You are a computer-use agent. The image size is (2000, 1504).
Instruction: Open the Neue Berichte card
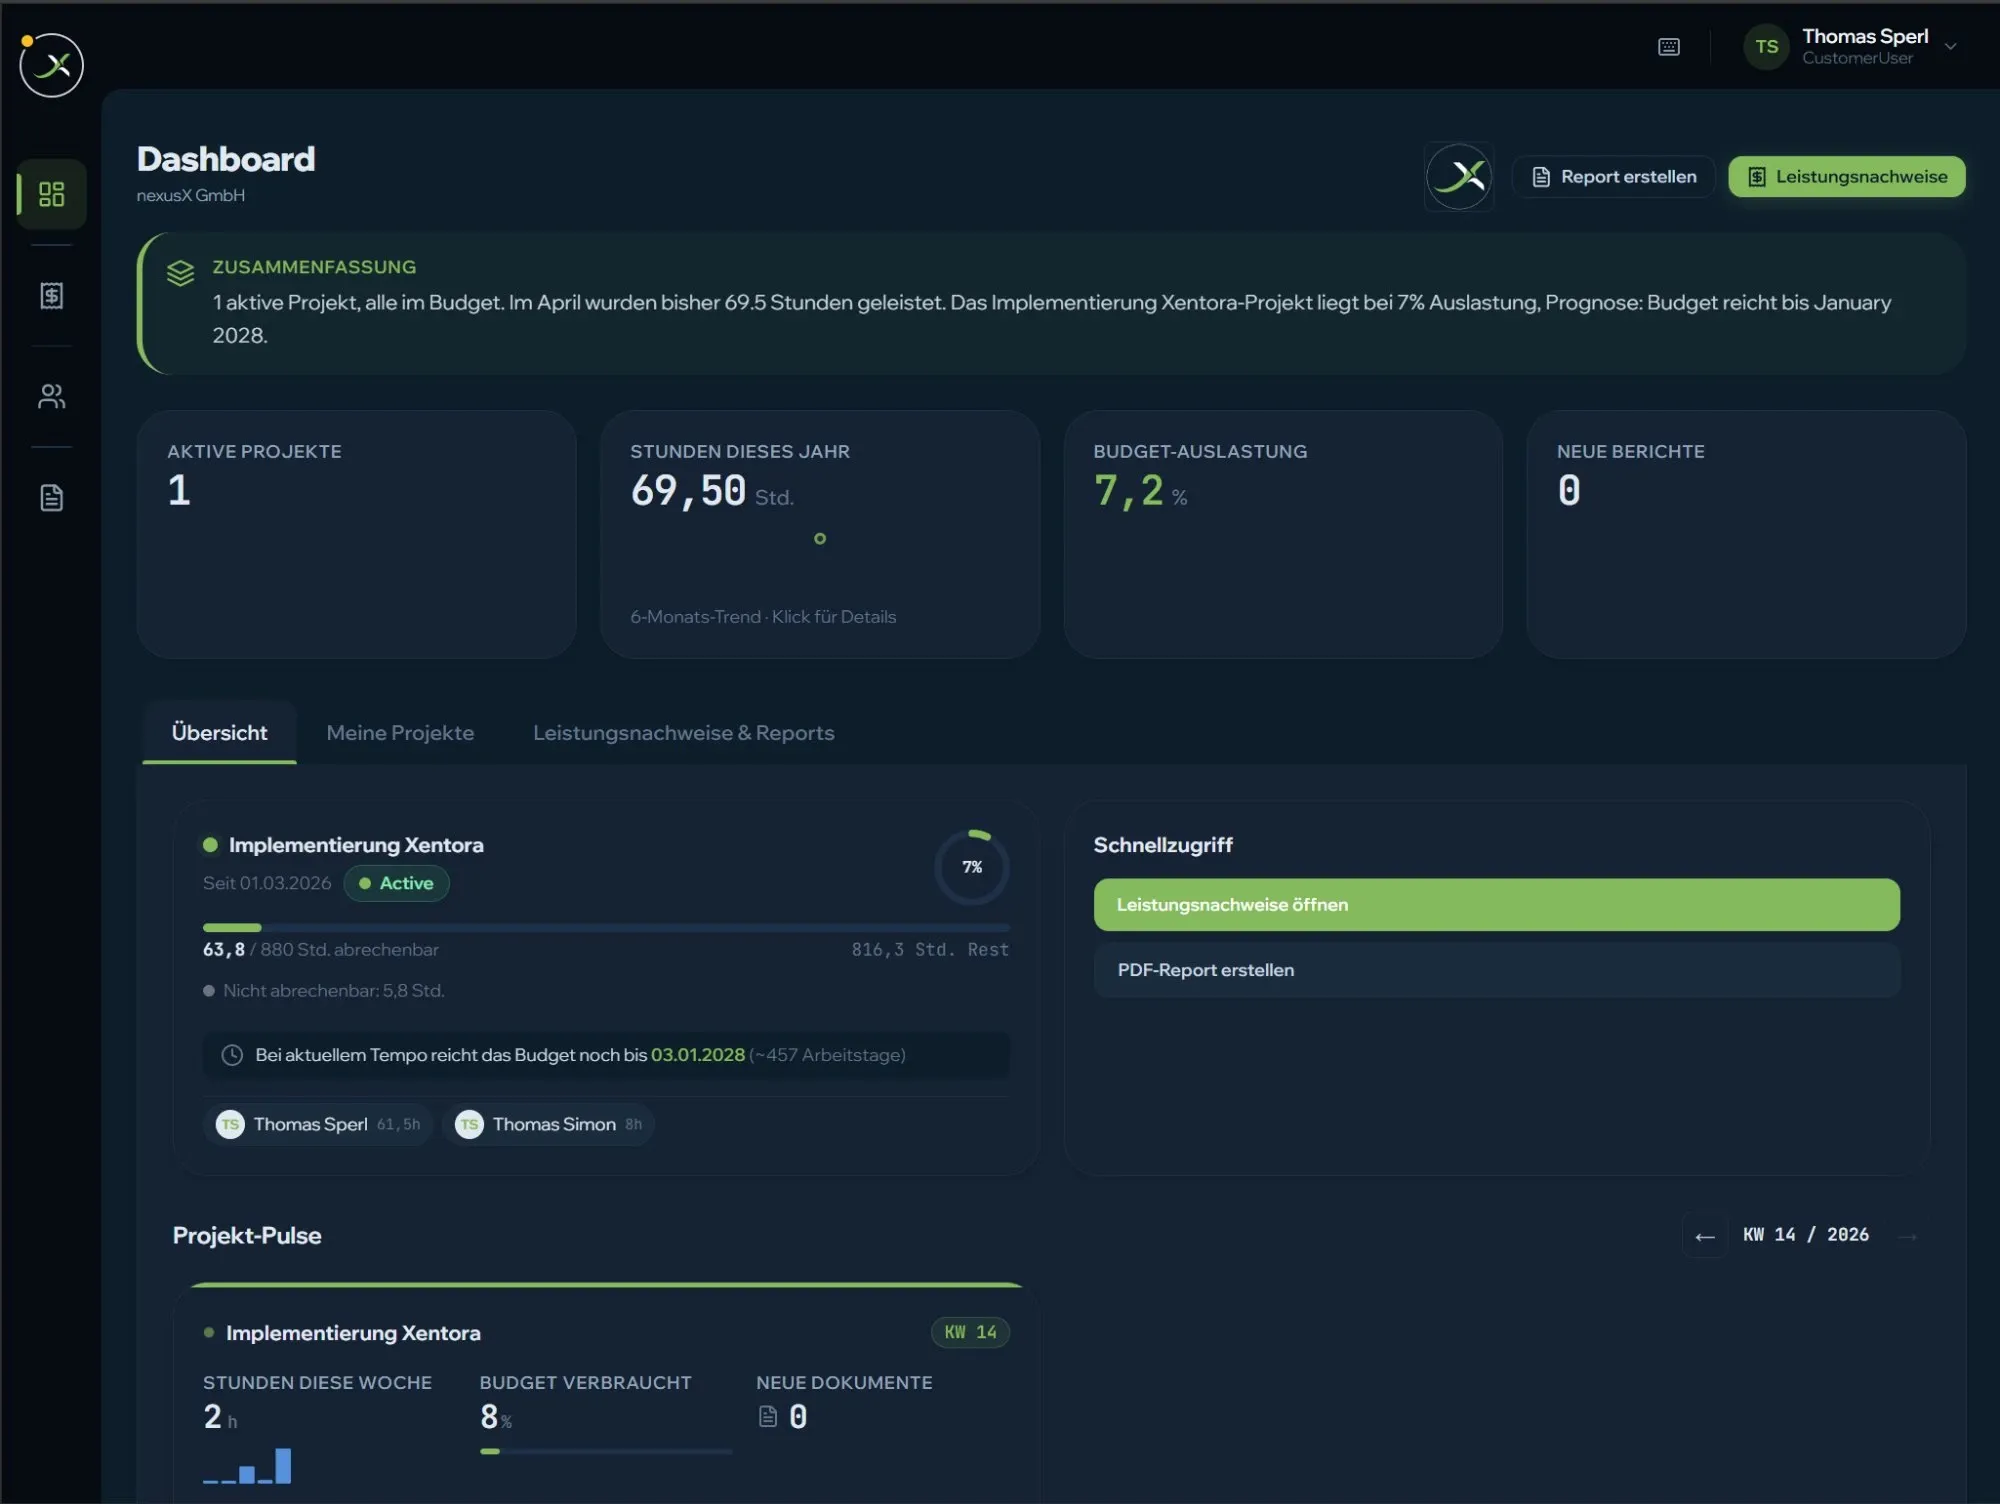(1746, 534)
